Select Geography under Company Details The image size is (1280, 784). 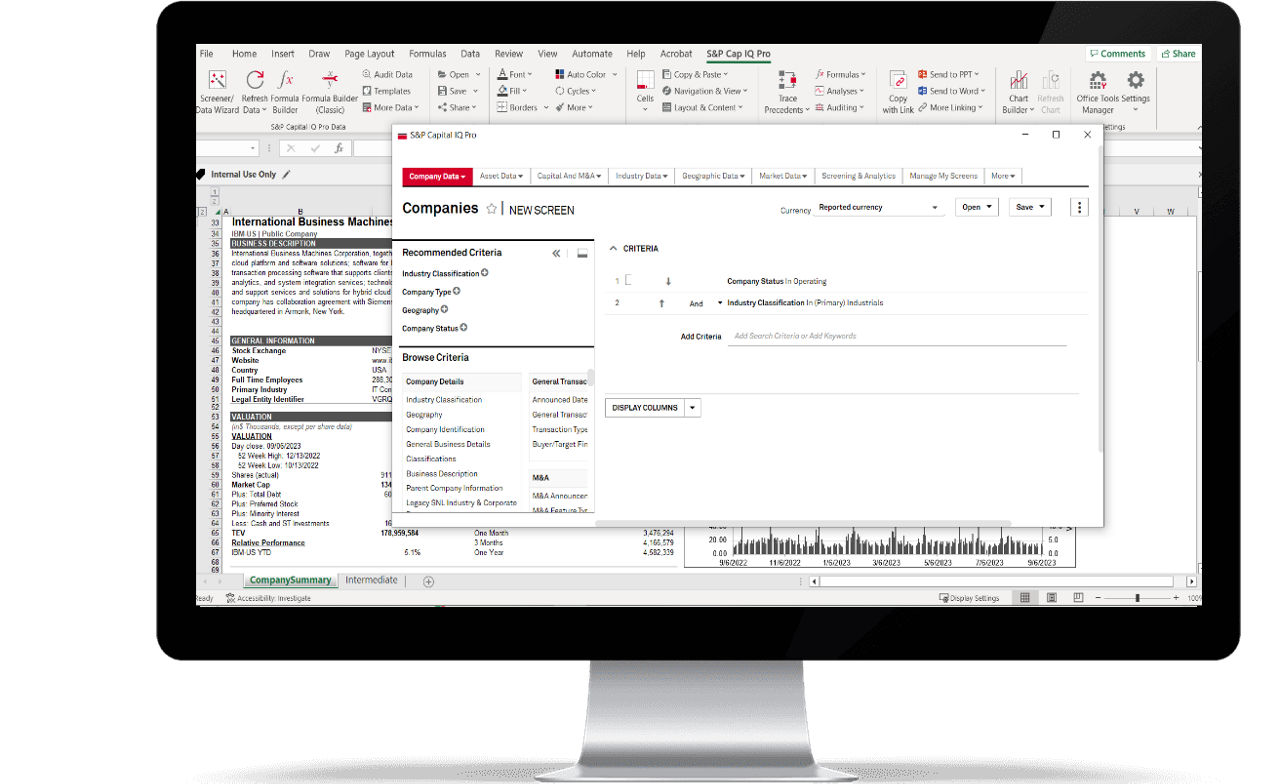pos(424,415)
